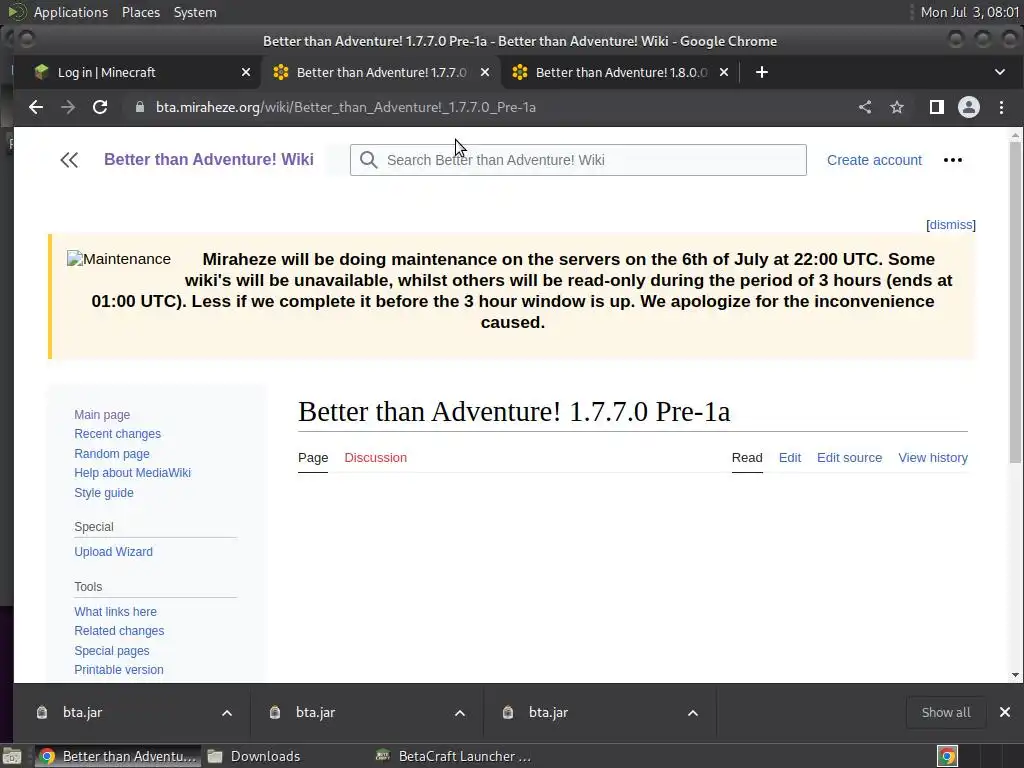
Task: Bookmark this page with the star icon
Action: (x=897, y=107)
